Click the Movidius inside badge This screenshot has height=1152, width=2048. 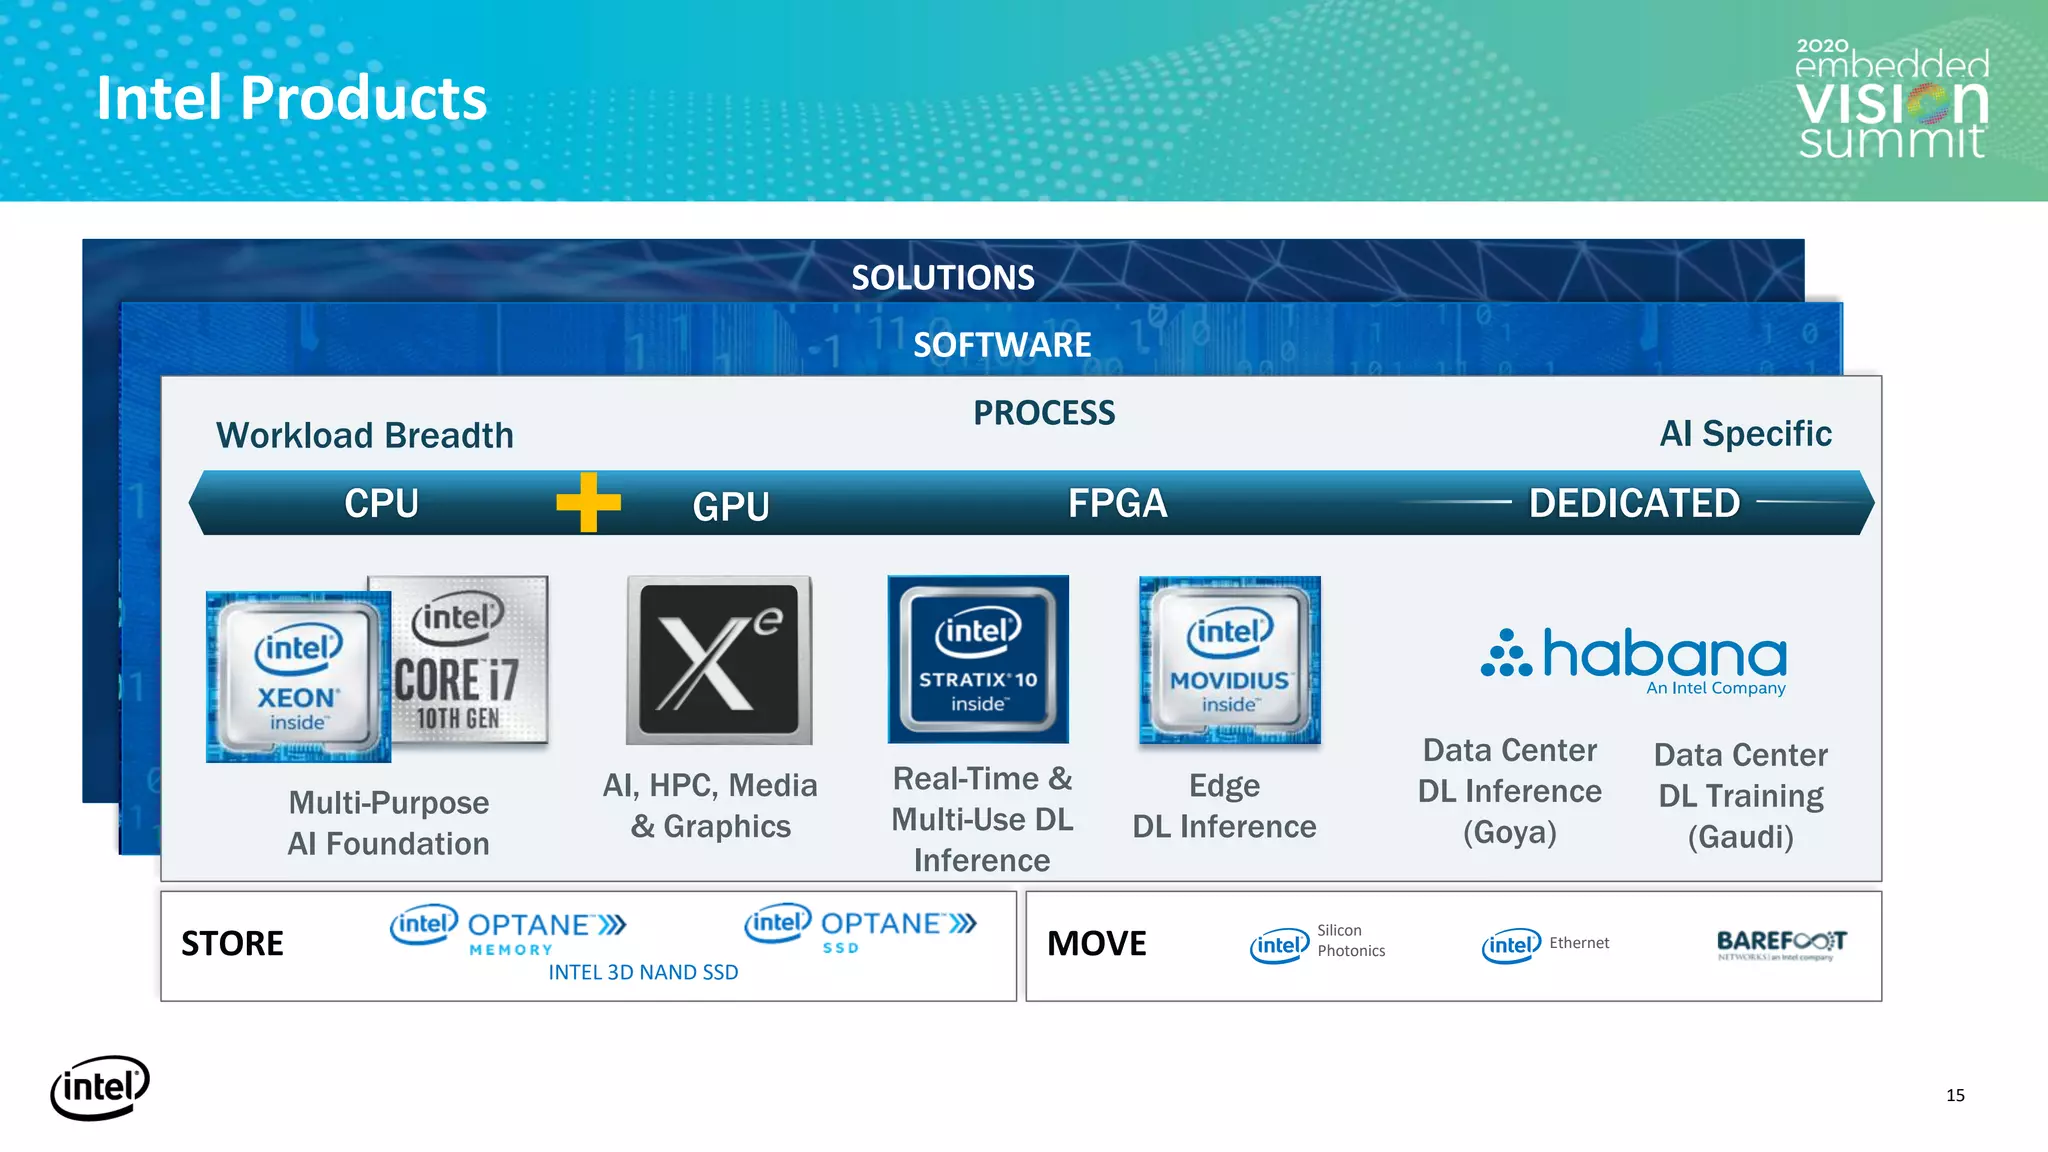coord(1229,660)
